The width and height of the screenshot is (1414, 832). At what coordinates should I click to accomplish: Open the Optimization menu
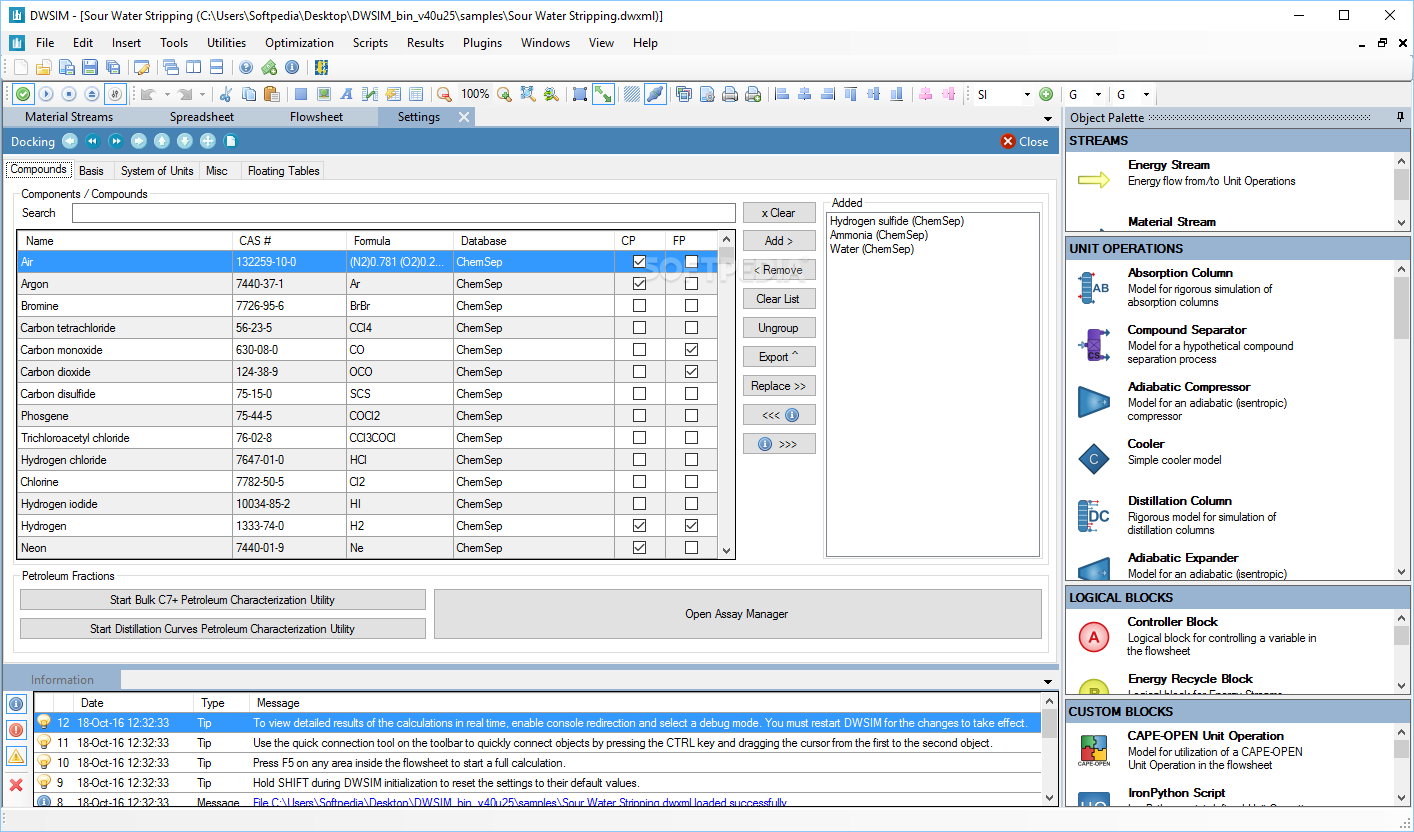click(x=299, y=43)
